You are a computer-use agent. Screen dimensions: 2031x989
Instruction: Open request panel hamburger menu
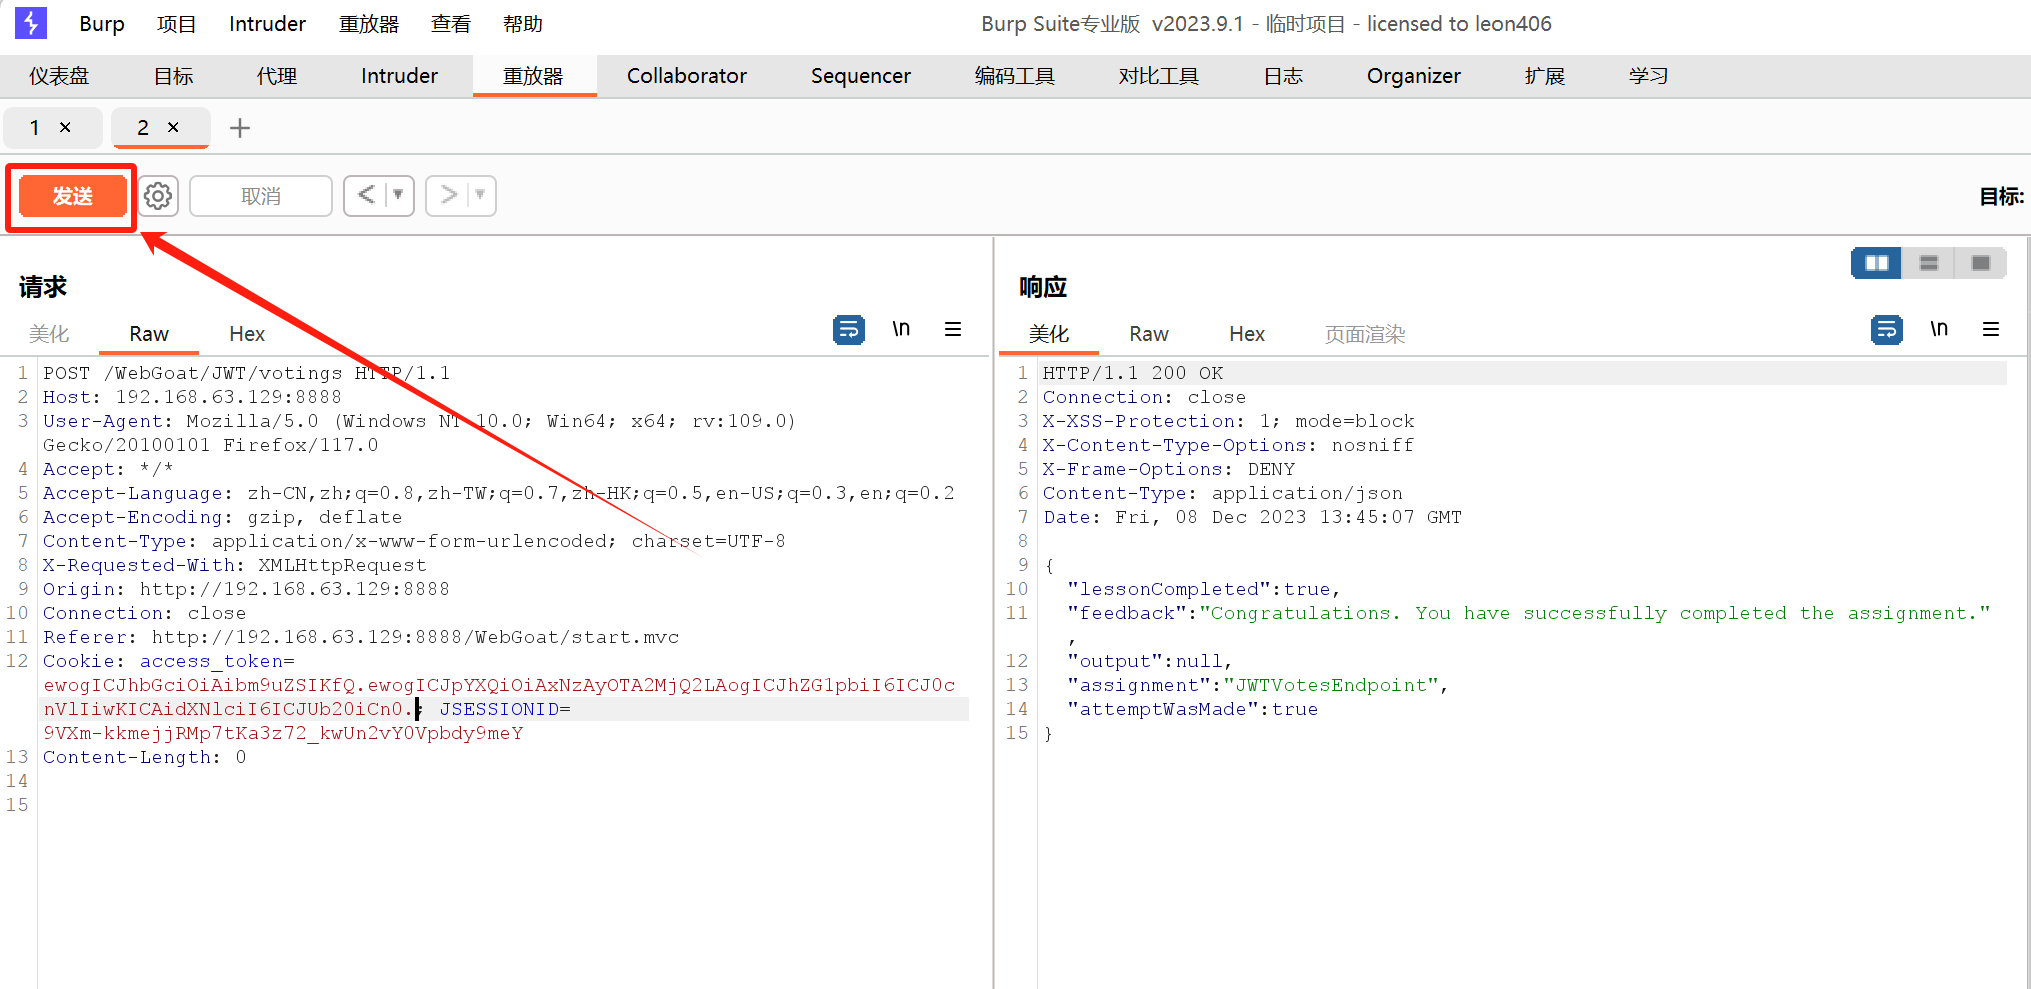[x=953, y=329]
